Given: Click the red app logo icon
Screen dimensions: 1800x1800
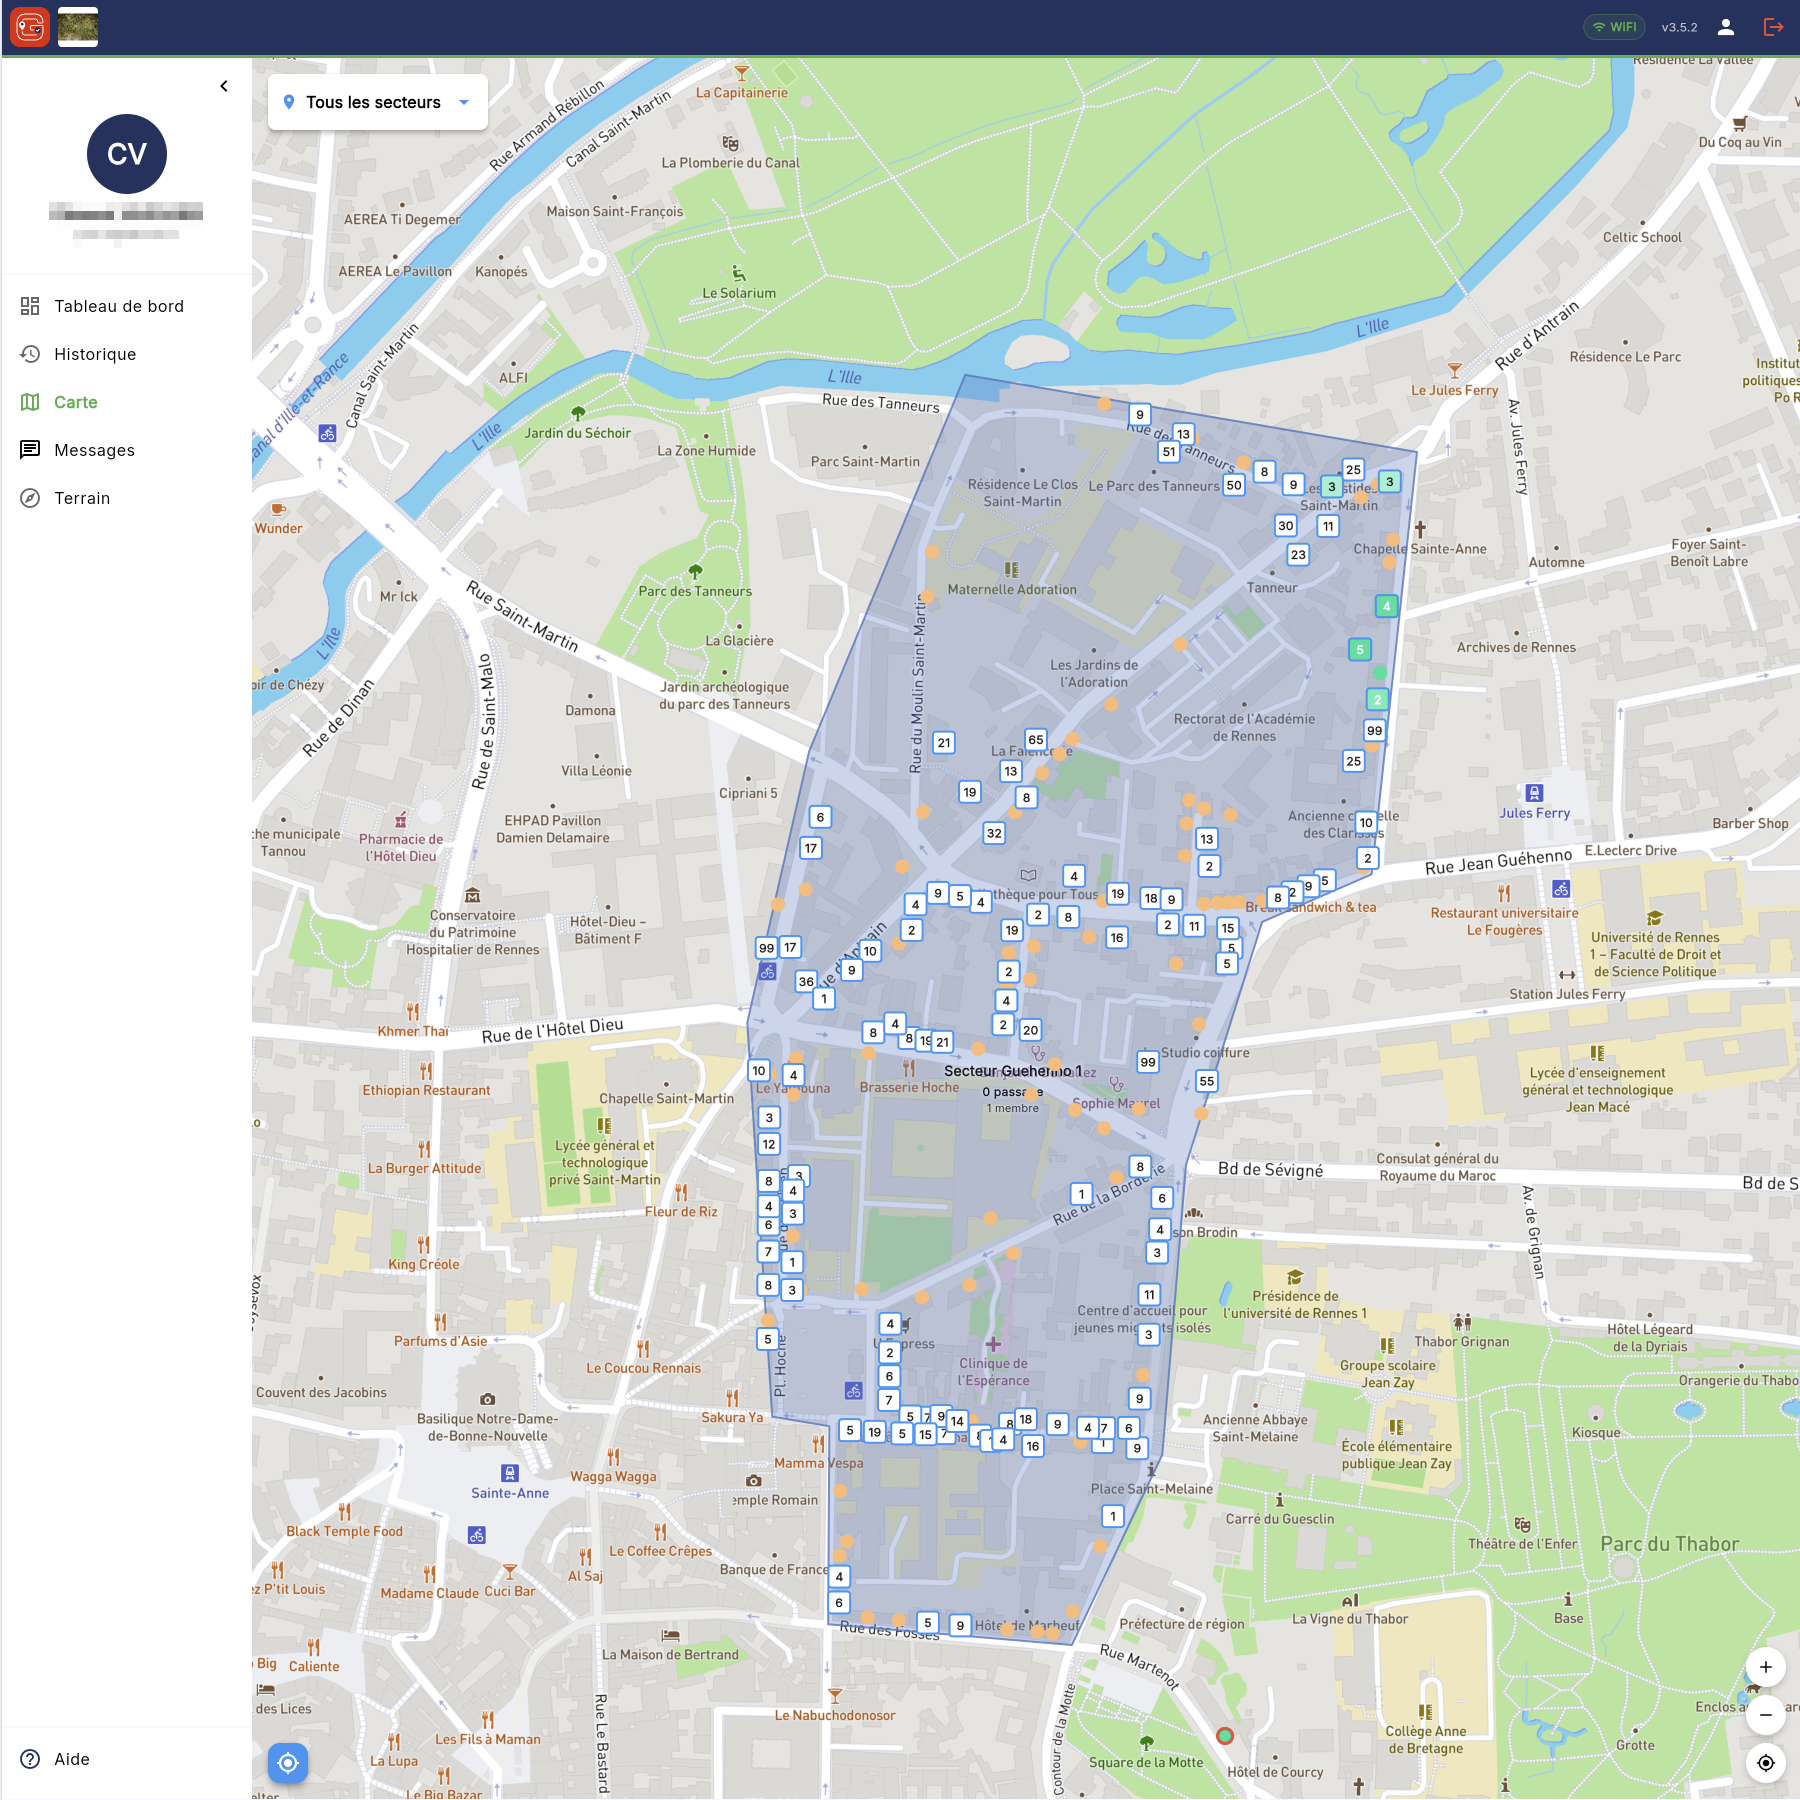Looking at the screenshot, I should point(30,27).
